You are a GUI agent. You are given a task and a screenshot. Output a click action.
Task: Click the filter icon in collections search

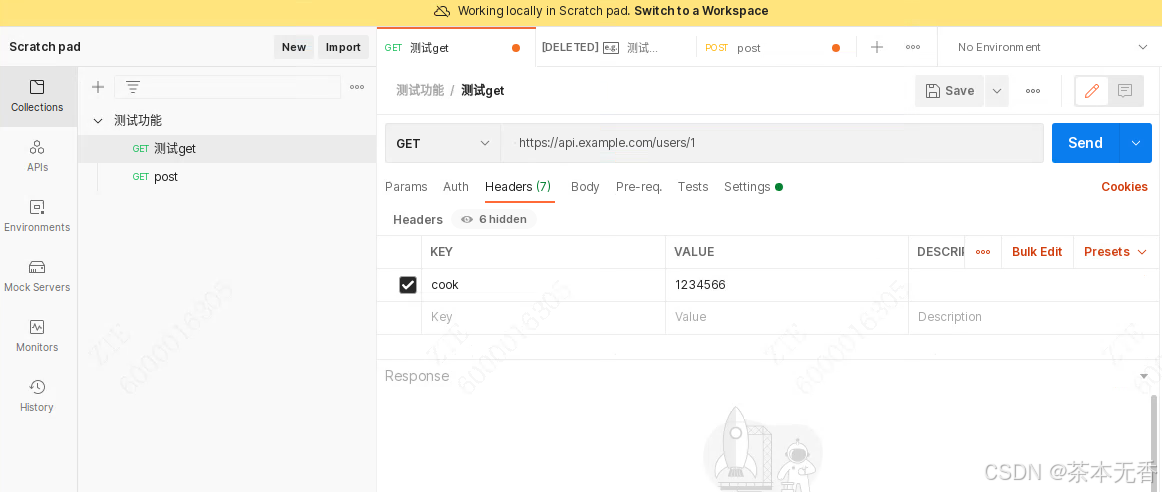pos(133,87)
